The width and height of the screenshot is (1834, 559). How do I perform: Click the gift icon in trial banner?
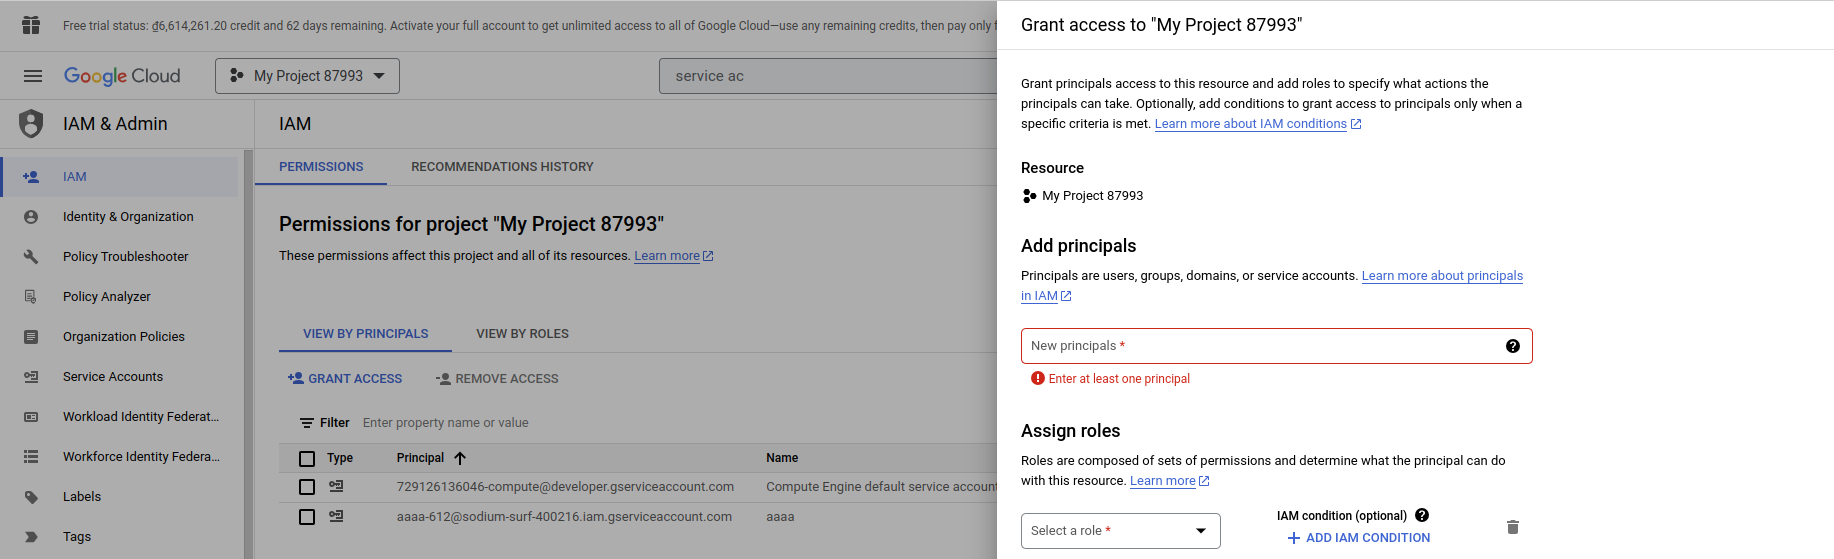[31, 25]
